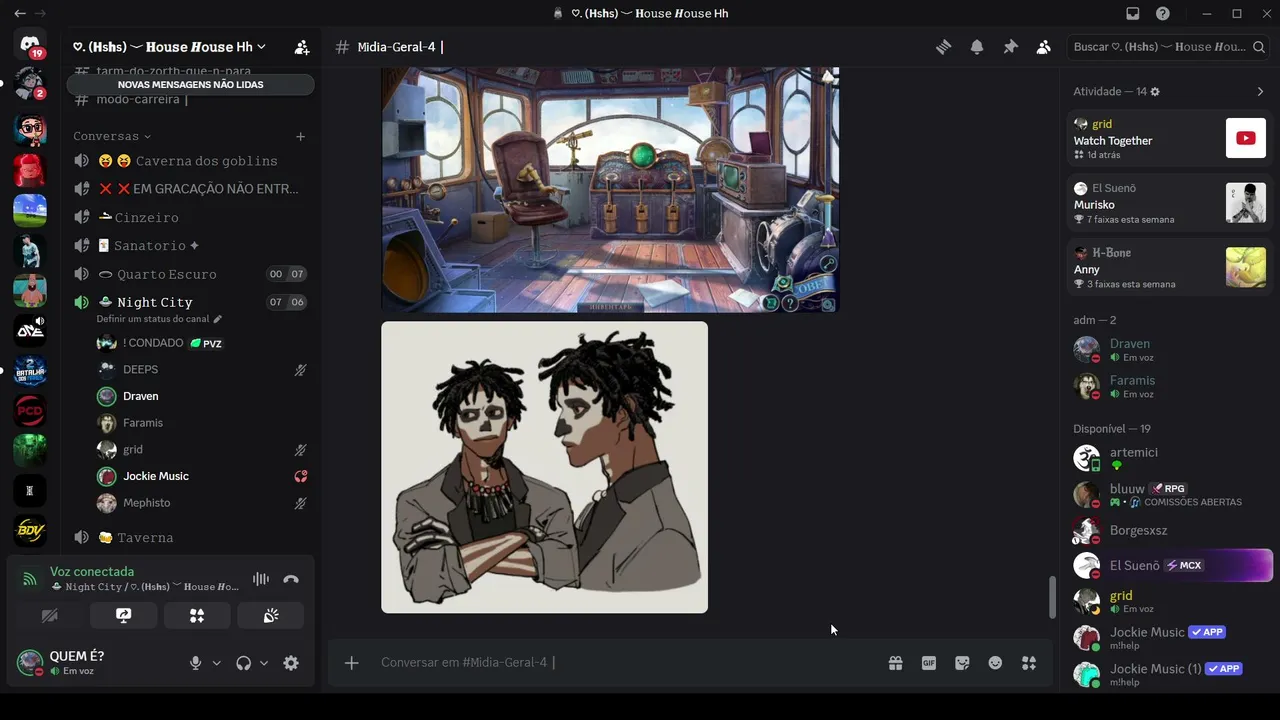1280x720 pixels.
Task: Expand the server name dropdown menu
Action: coord(261,47)
